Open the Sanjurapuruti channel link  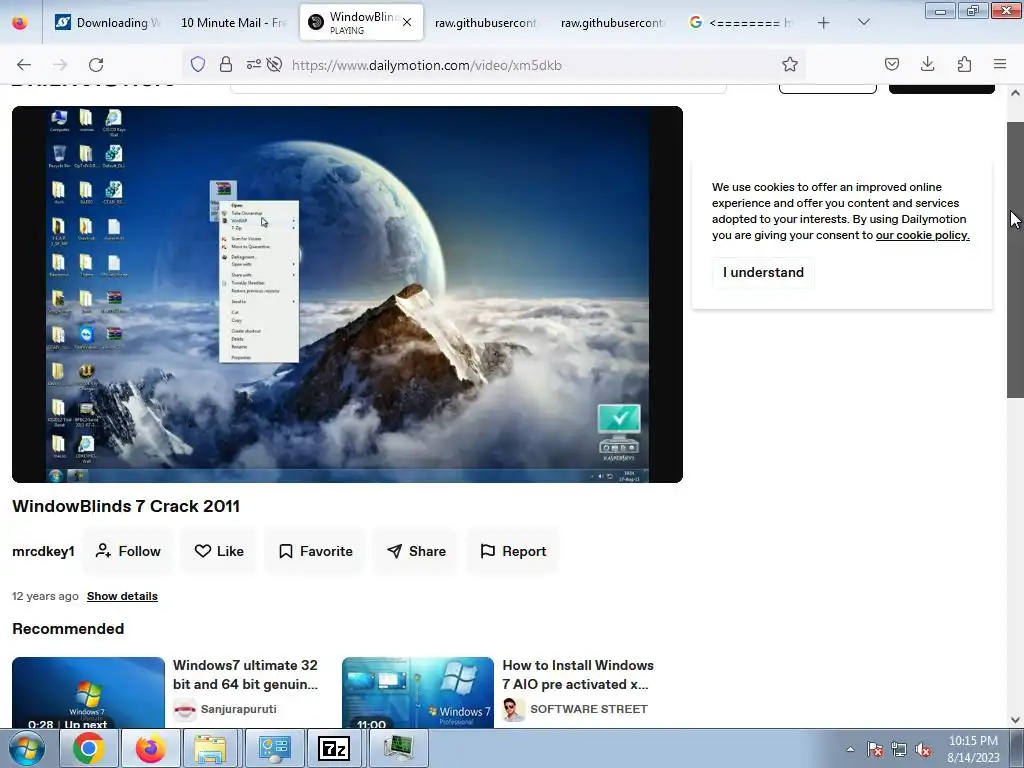click(238, 709)
